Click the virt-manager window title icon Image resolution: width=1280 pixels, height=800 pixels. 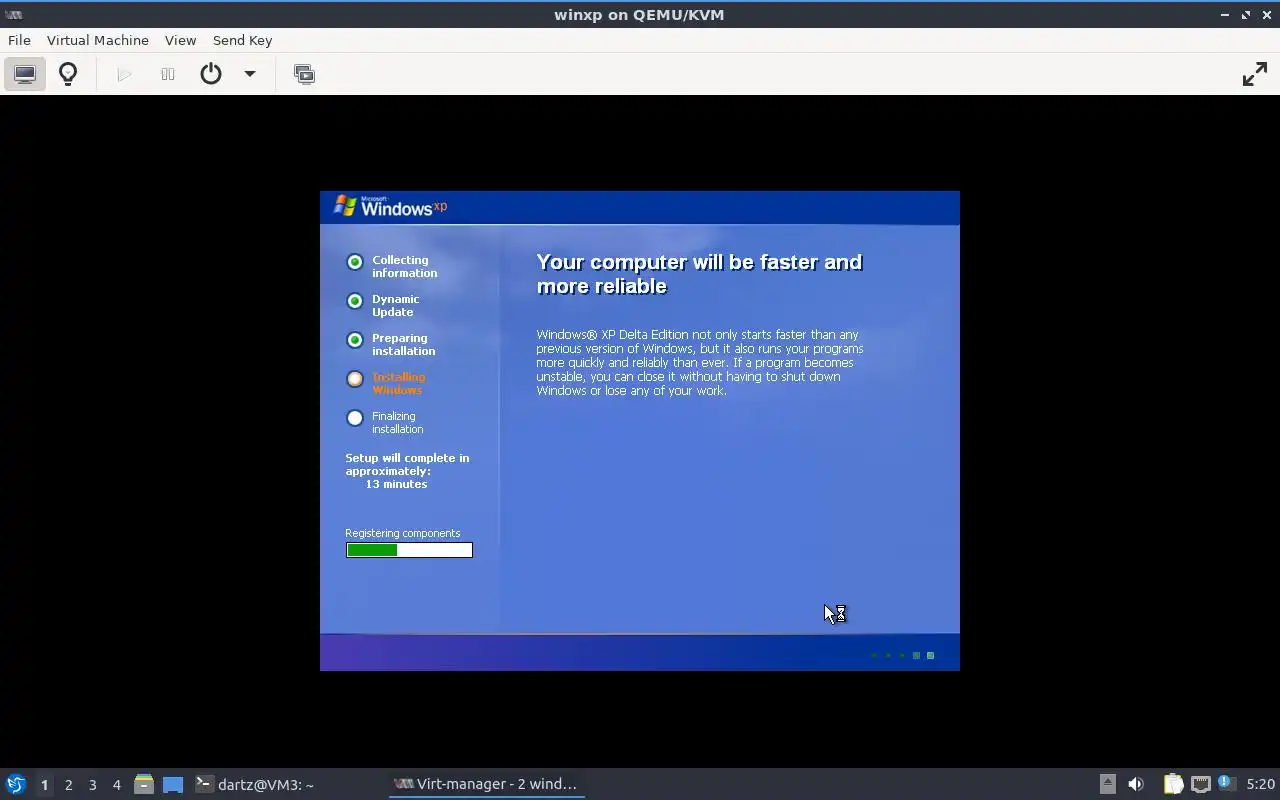pyautogui.click(x=14, y=15)
